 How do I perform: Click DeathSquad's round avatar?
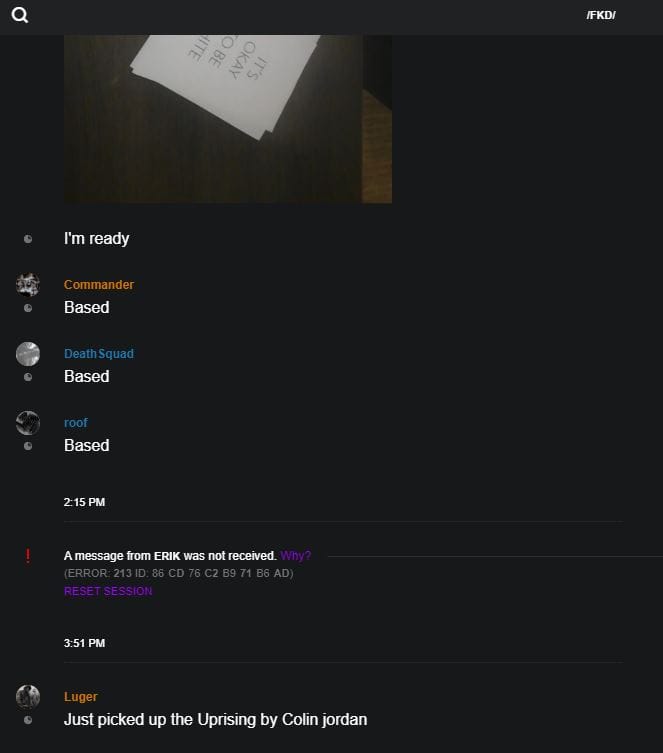click(28, 354)
